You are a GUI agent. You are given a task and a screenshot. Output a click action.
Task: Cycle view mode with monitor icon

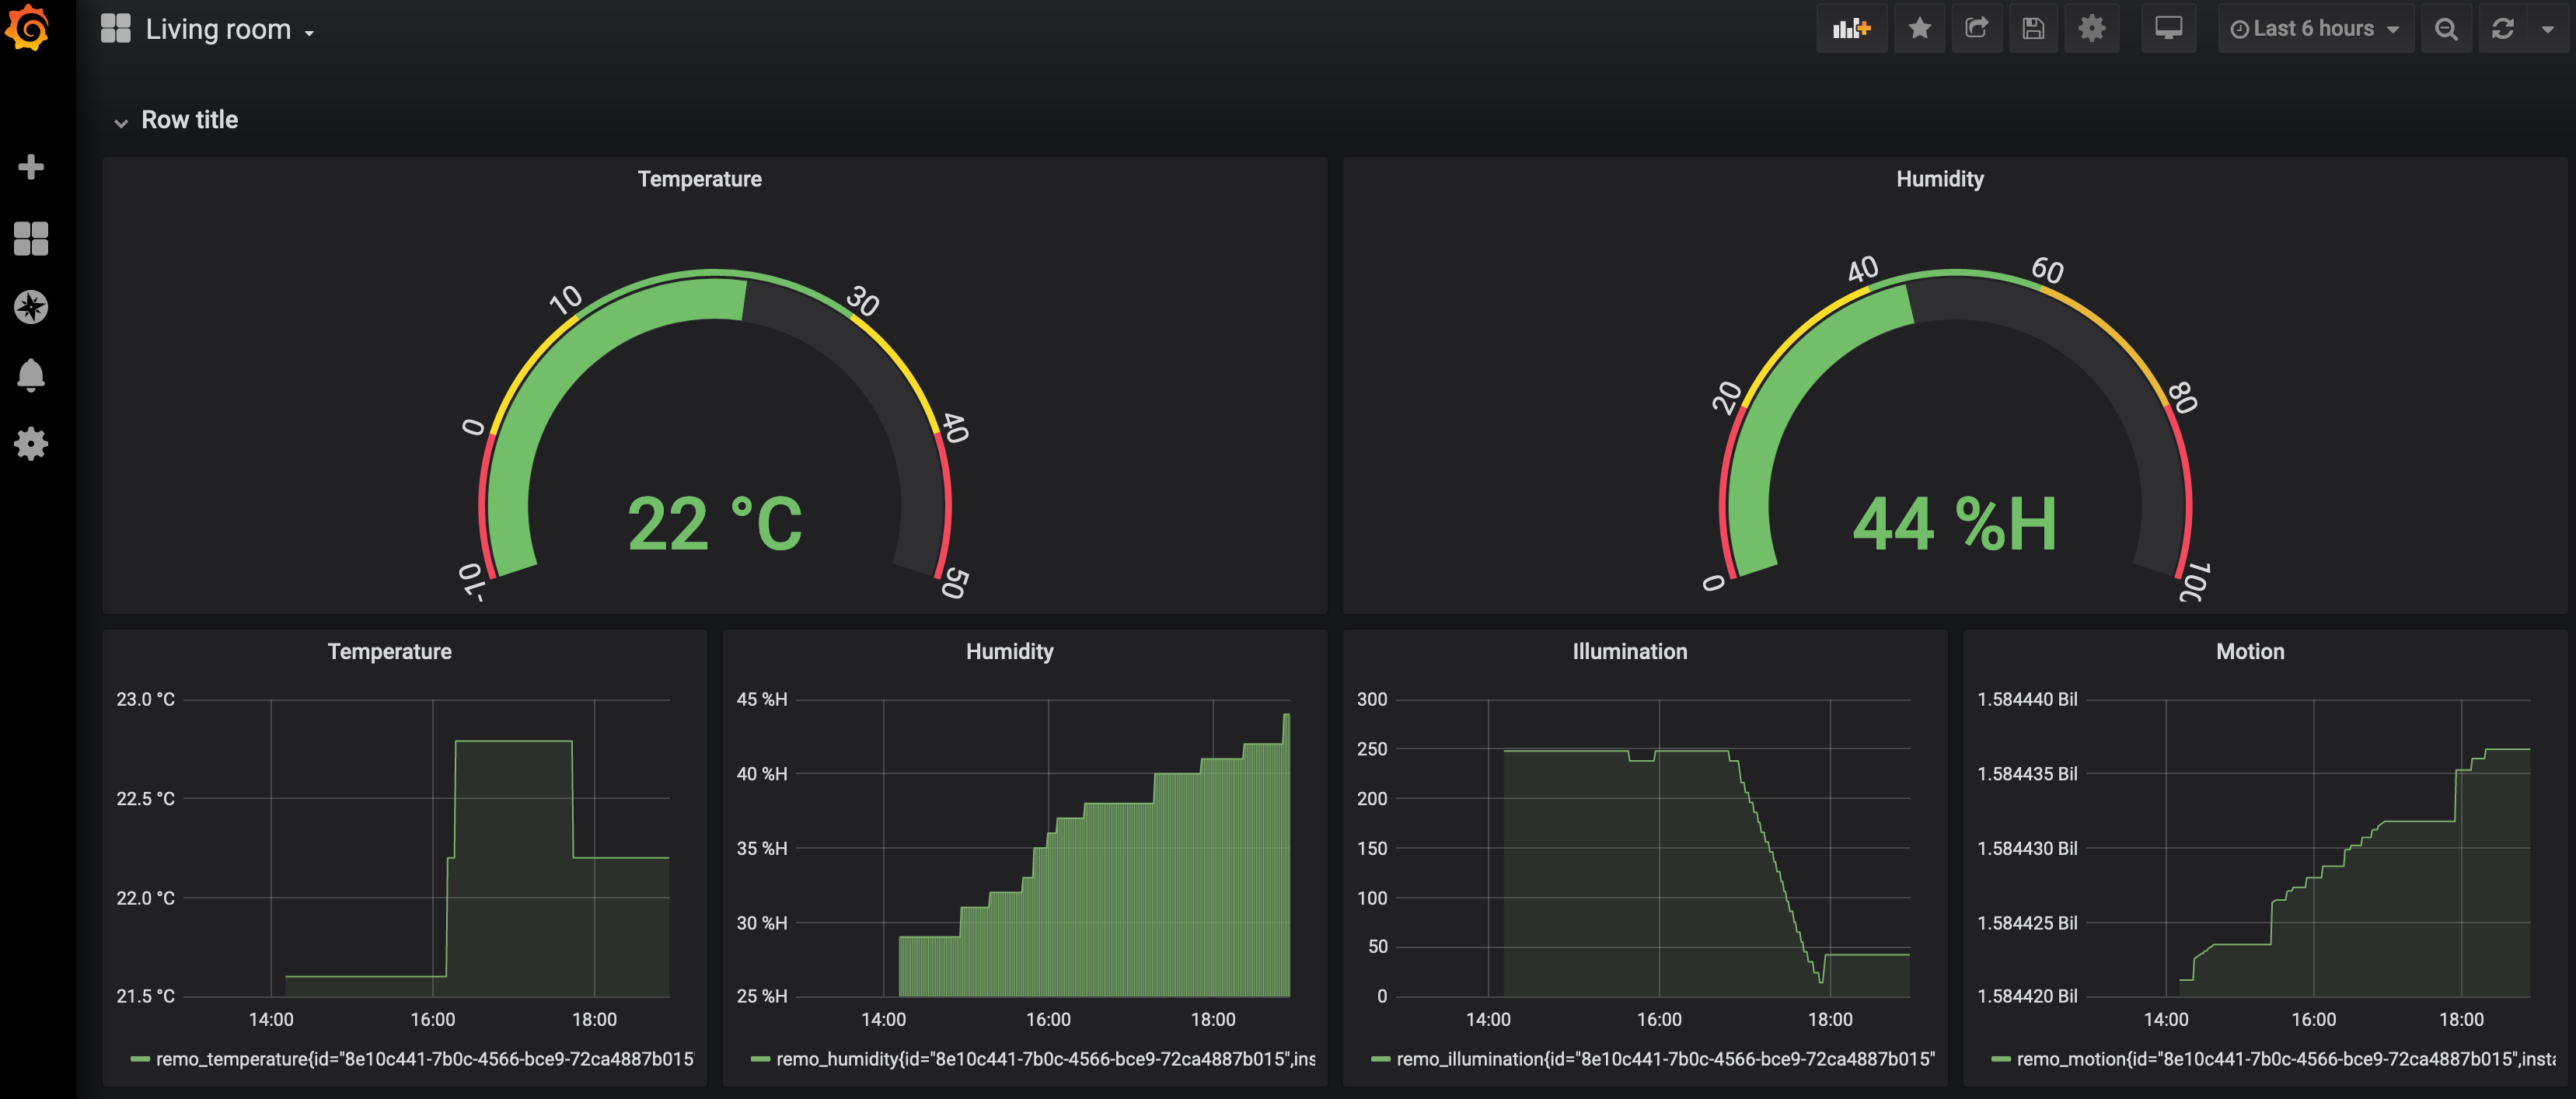[2168, 29]
